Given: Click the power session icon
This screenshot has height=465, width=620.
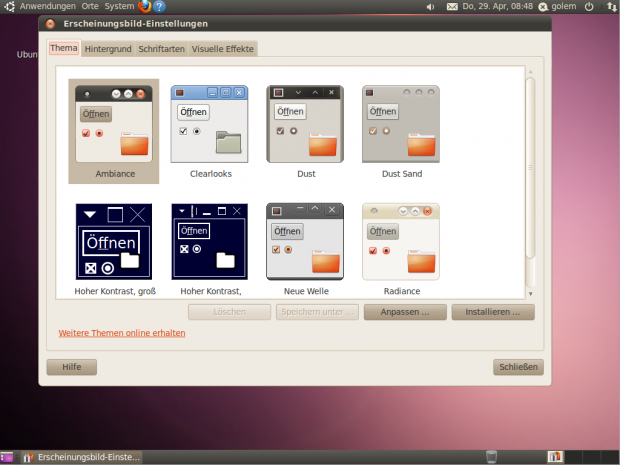Looking at the screenshot, I should [589, 7].
